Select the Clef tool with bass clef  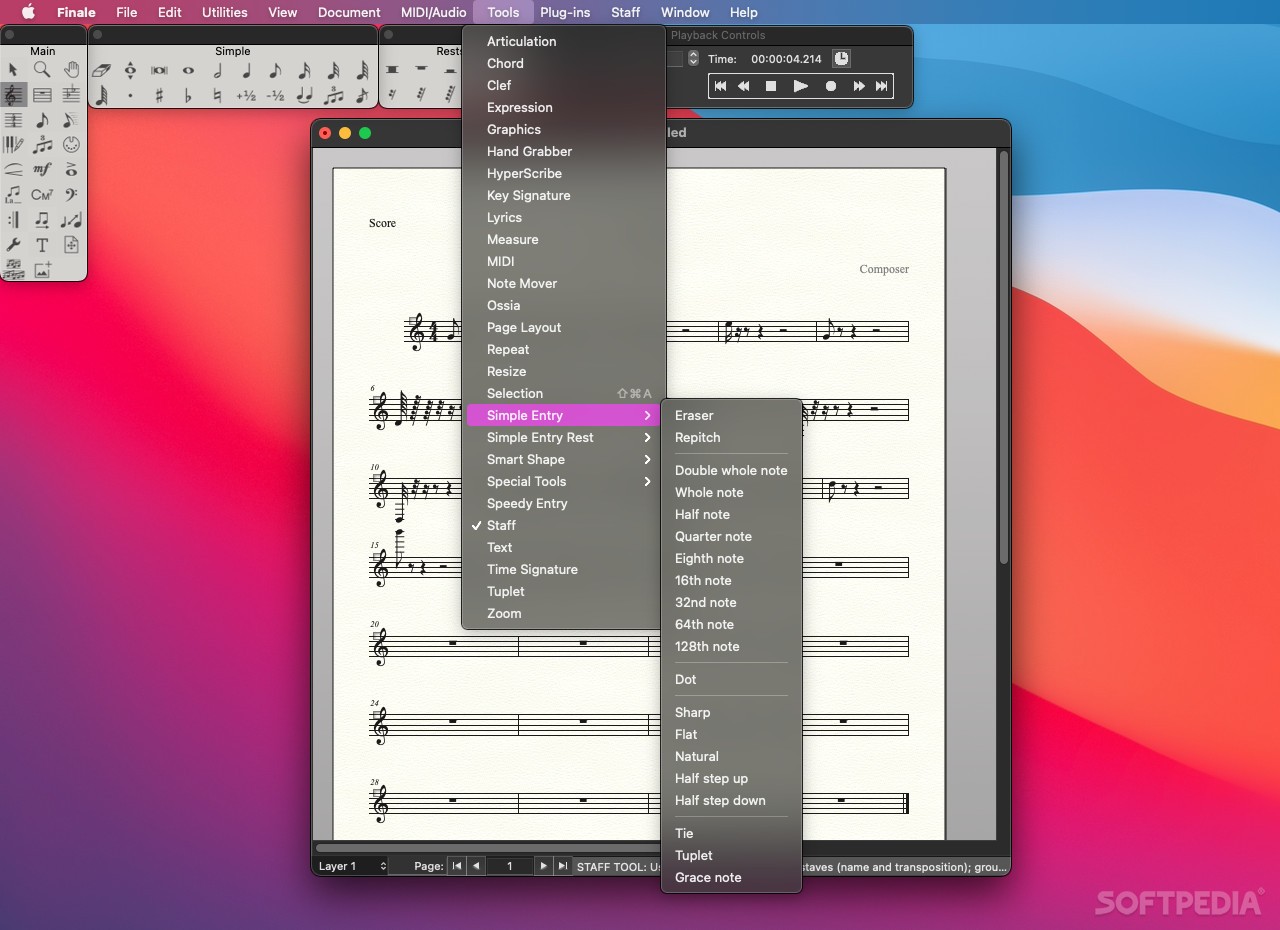click(x=71, y=195)
